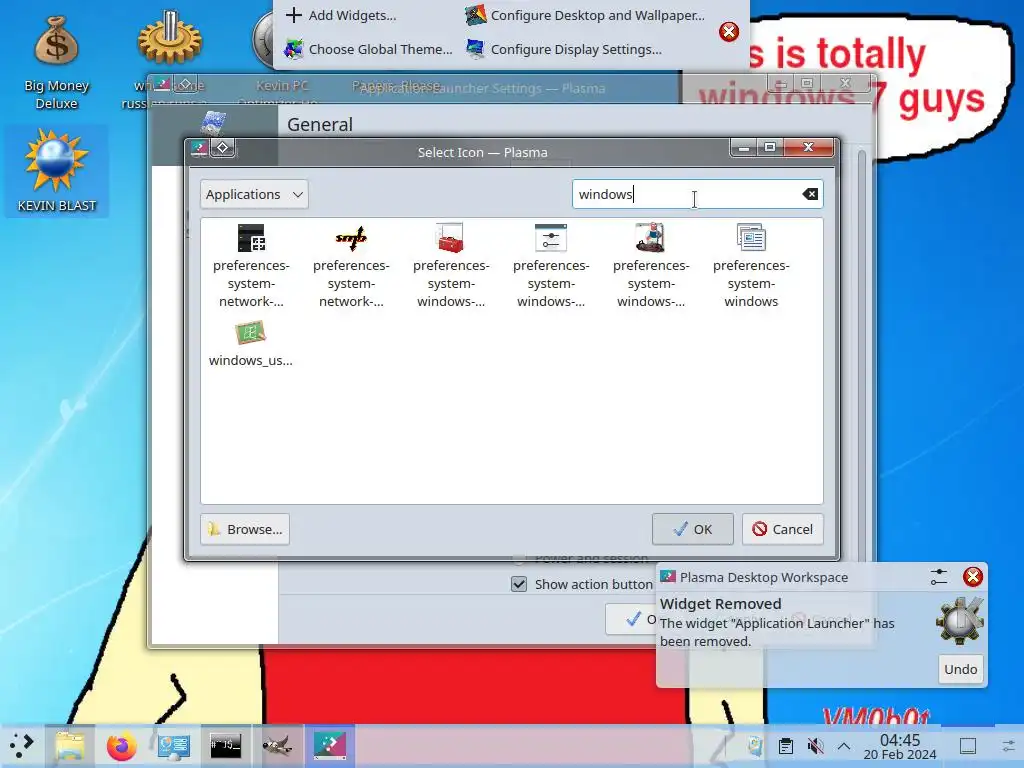Expand hidden system tray icons

point(844,746)
